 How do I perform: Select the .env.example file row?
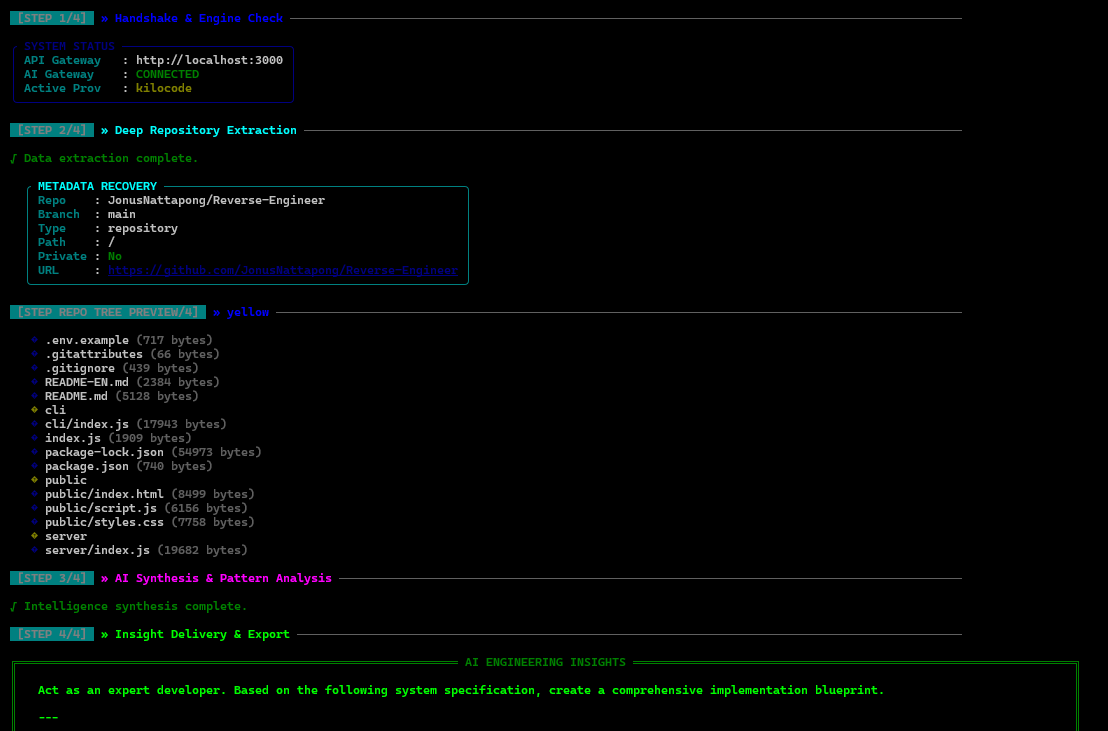[122, 340]
